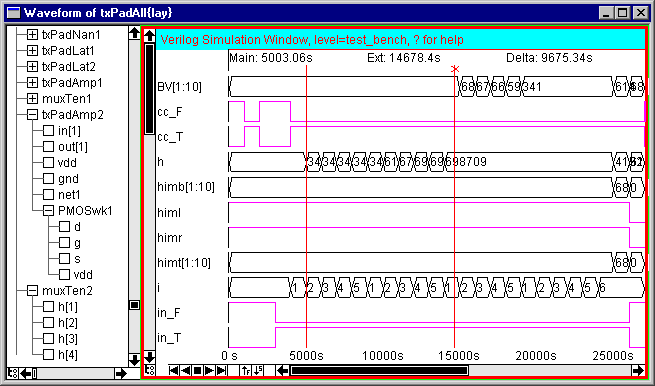The width and height of the screenshot is (655, 386).
Task: Play the waveform forward
Action: point(209,370)
